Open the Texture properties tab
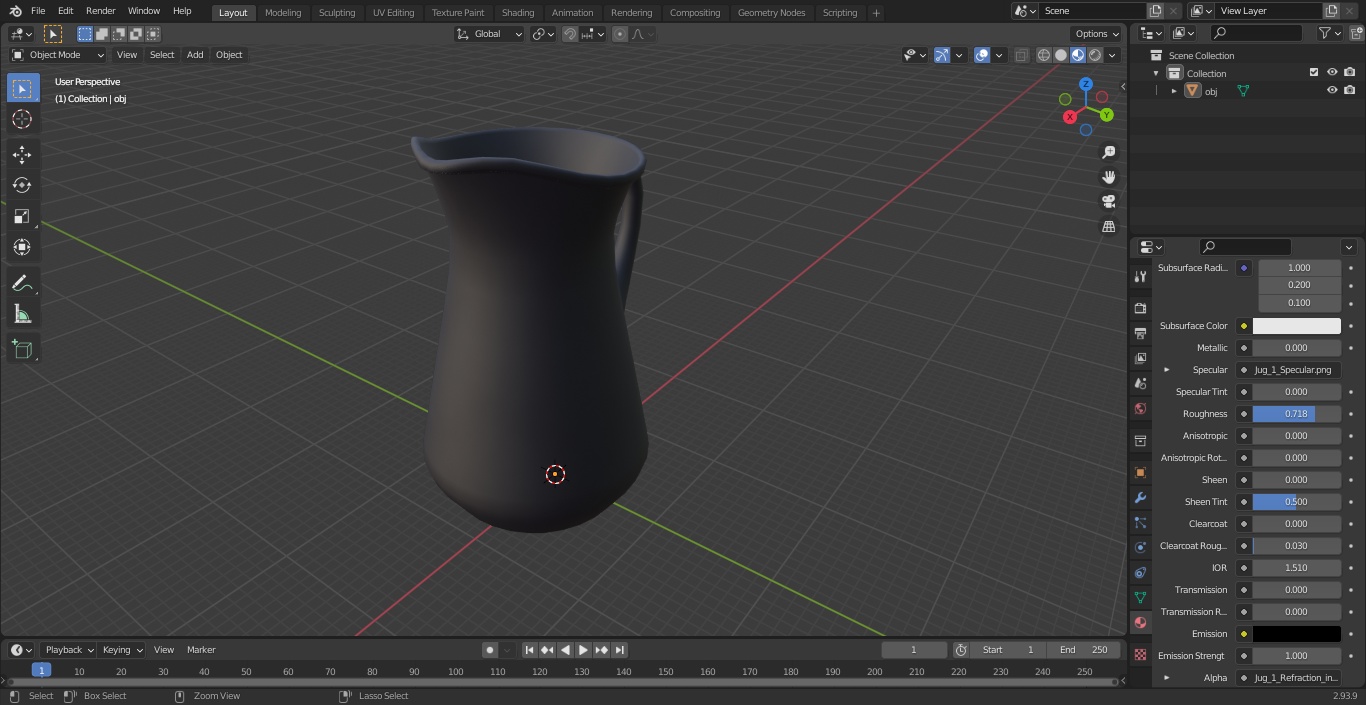1366x705 pixels. (1140, 654)
